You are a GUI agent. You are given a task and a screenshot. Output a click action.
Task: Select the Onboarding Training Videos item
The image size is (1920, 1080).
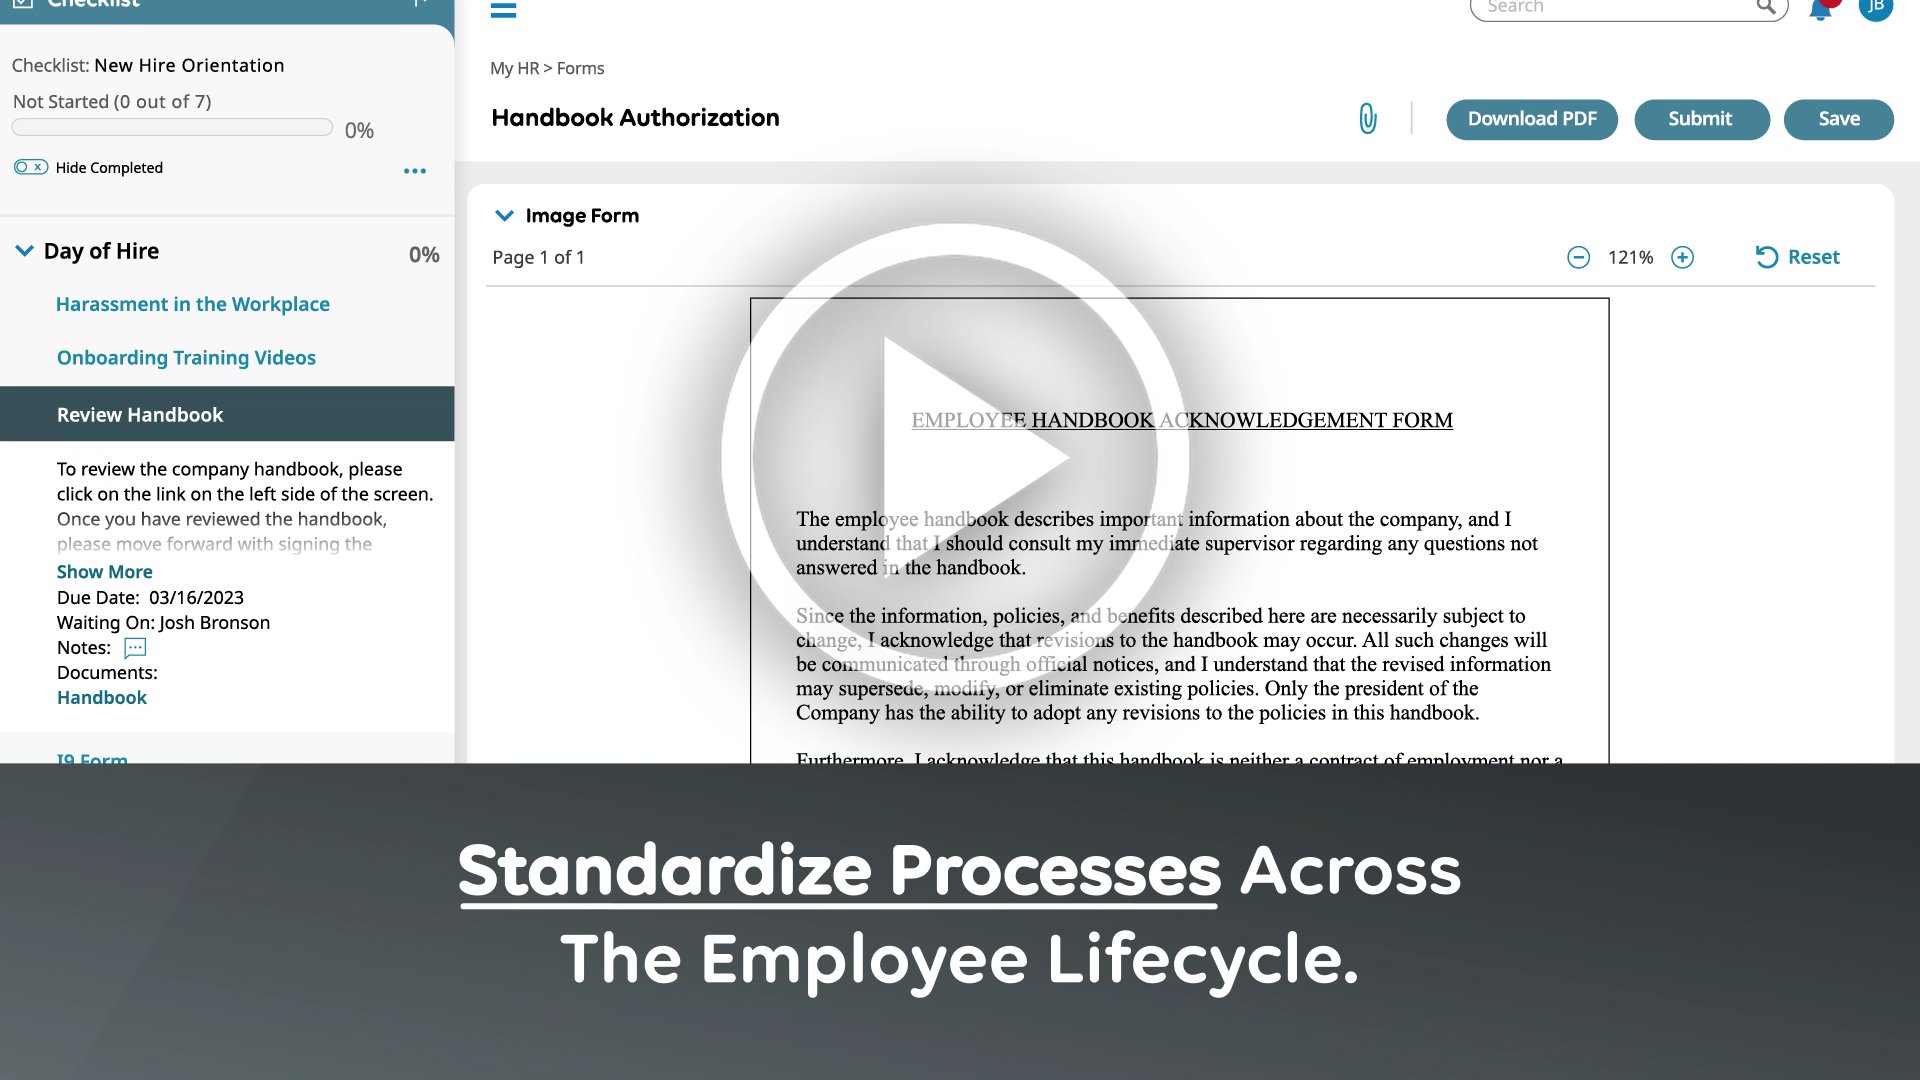click(x=185, y=356)
